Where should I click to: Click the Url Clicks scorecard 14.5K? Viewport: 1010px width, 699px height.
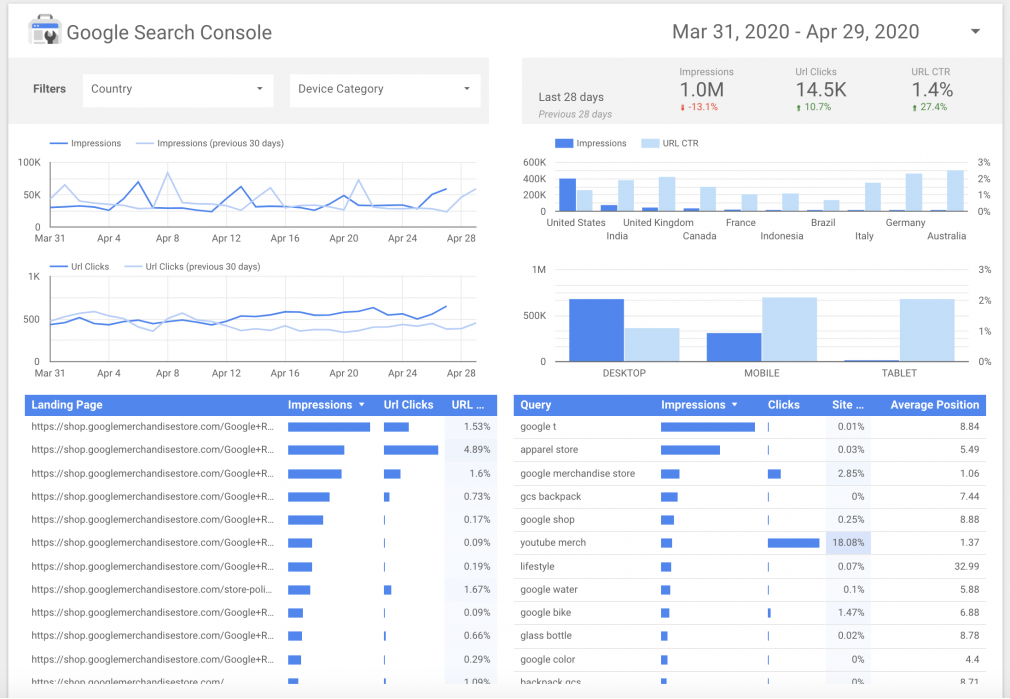tap(820, 90)
